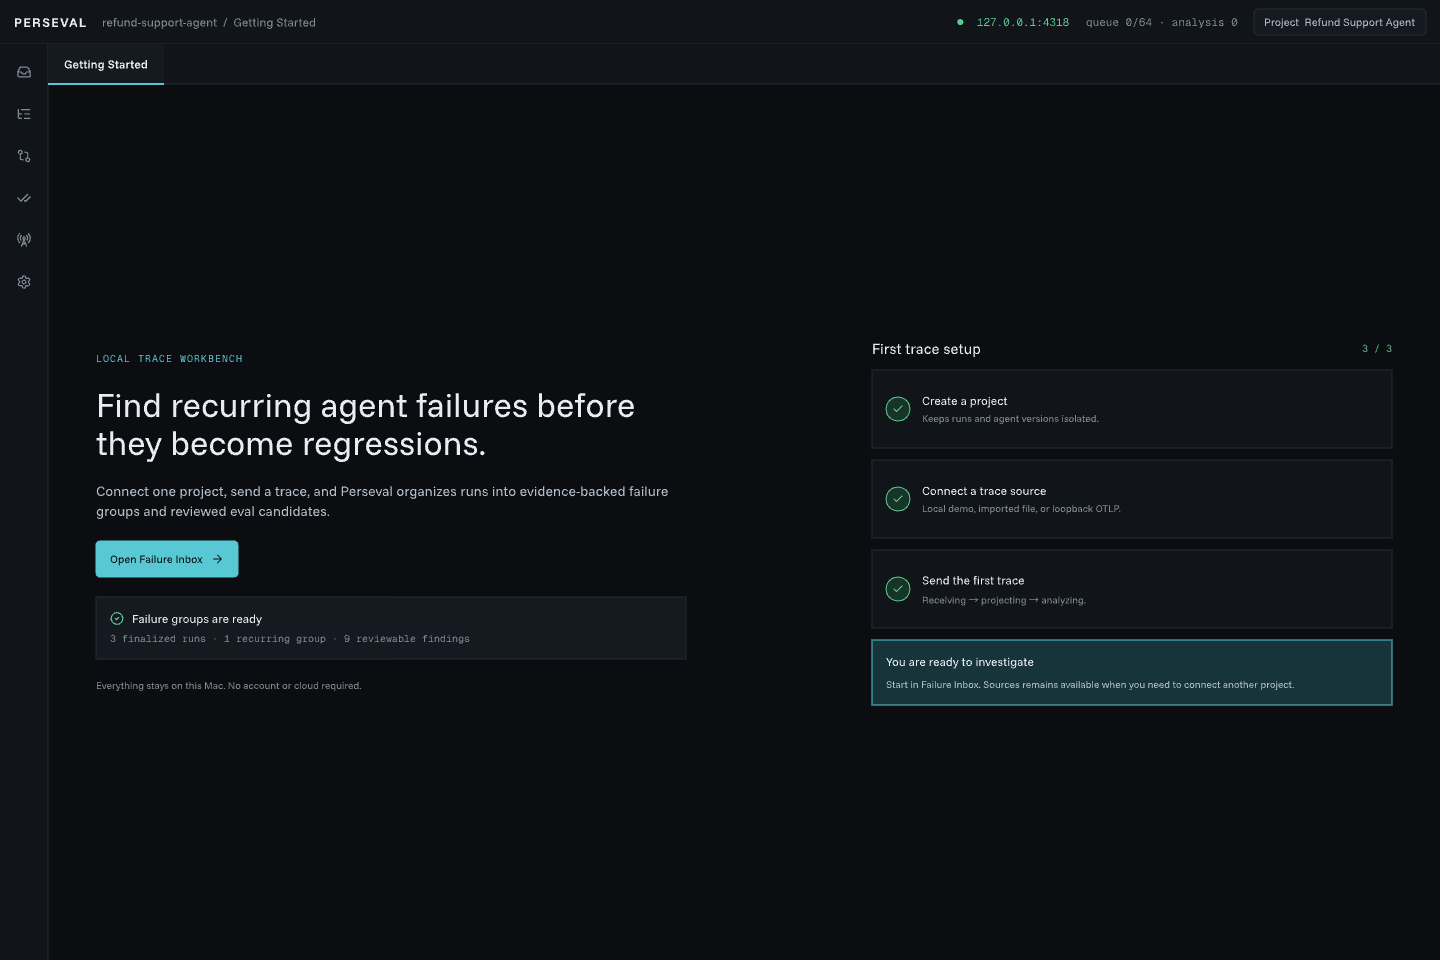Click the analysis 0 status
The width and height of the screenshot is (1440, 960).
[x=1204, y=22]
